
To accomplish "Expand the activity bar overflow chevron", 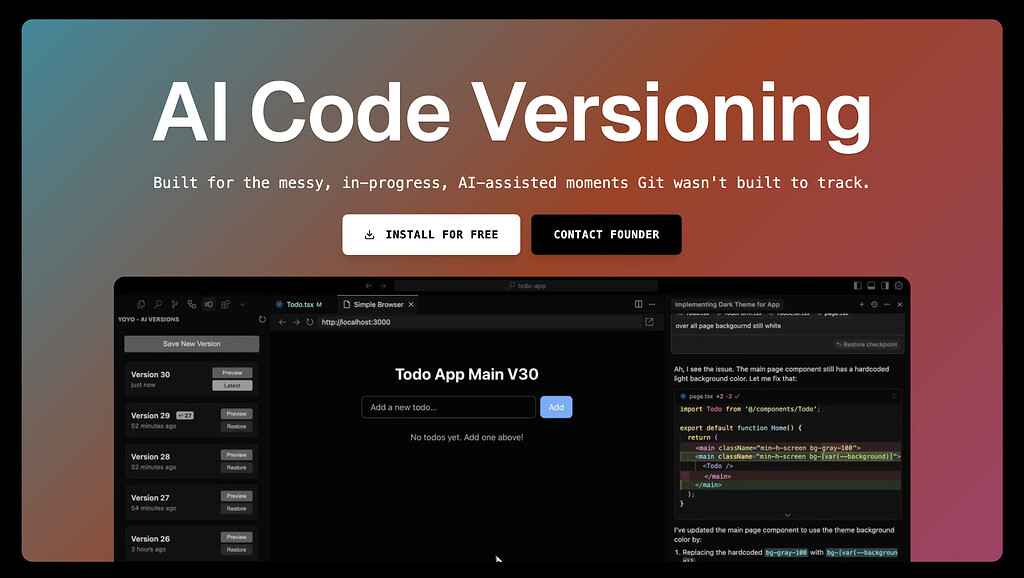I will 242,304.
